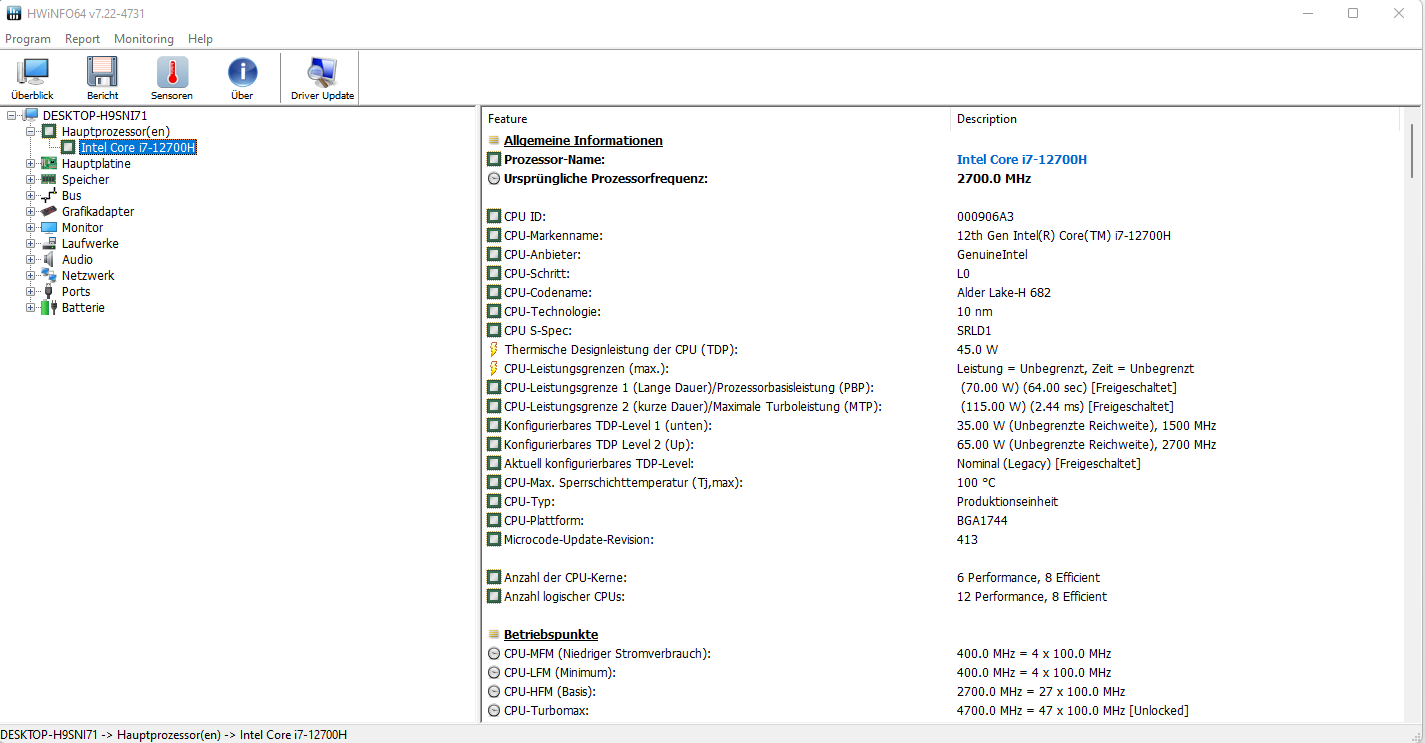Click the Hauptplatine motherboard icon
This screenshot has width=1425, height=743.
[x=49, y=164]
